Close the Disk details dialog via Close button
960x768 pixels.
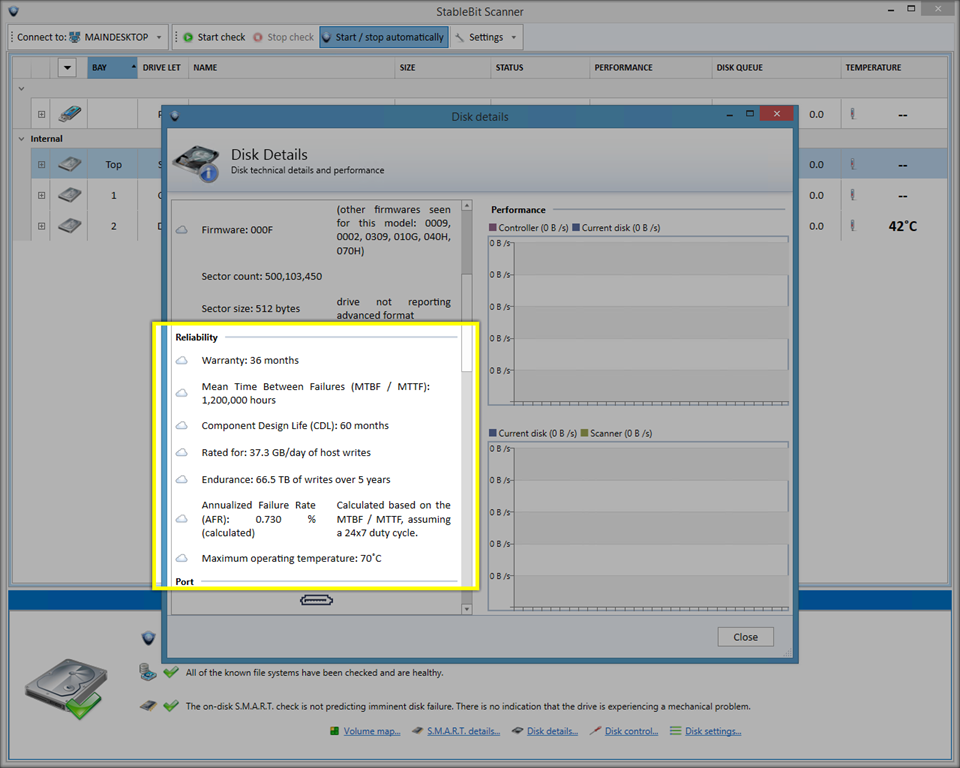[745, 637]
